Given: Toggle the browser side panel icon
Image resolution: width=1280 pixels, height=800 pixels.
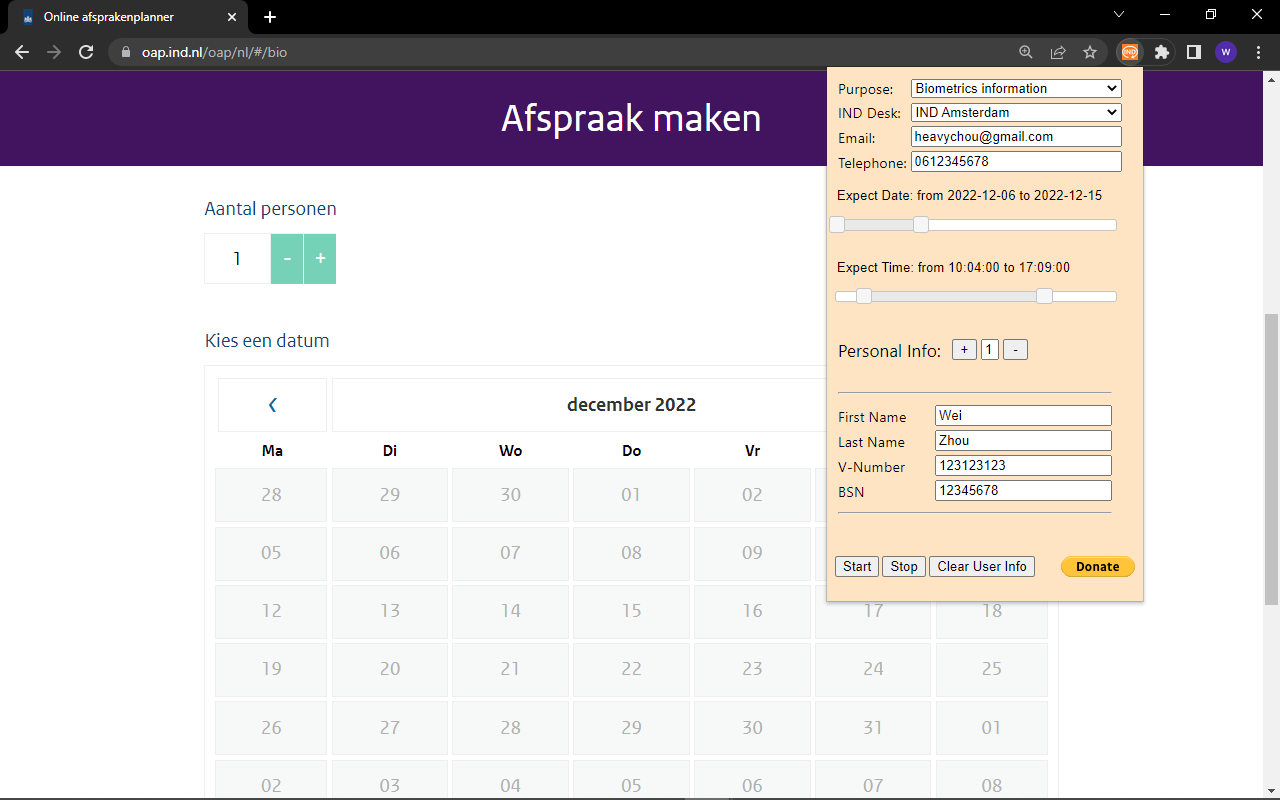Looking at the screenshot, I should pyautogui.click(x=1193, y=52).
